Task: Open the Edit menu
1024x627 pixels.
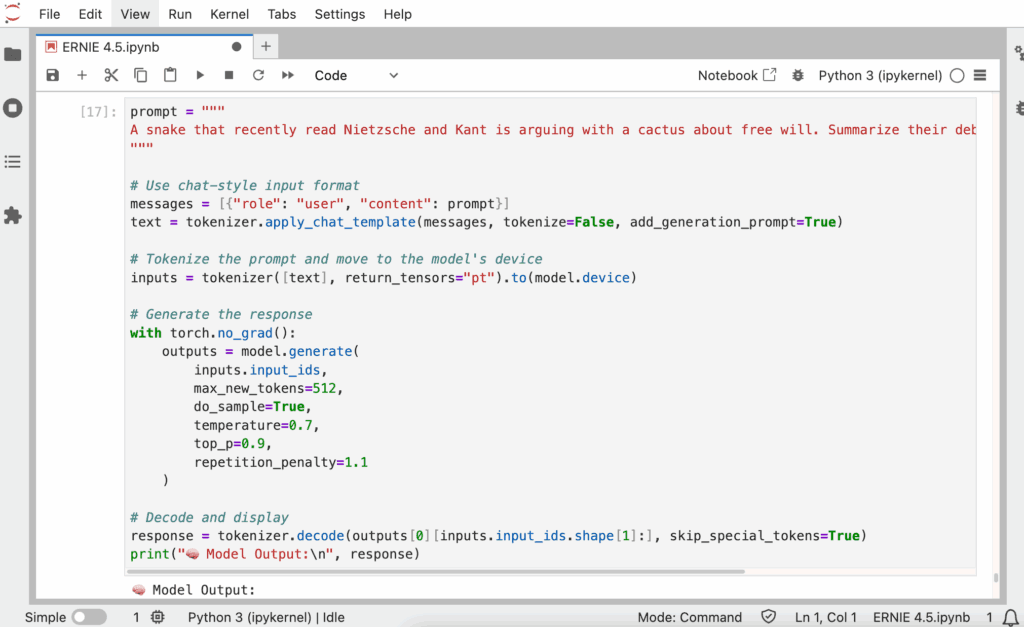Action: 90,14
